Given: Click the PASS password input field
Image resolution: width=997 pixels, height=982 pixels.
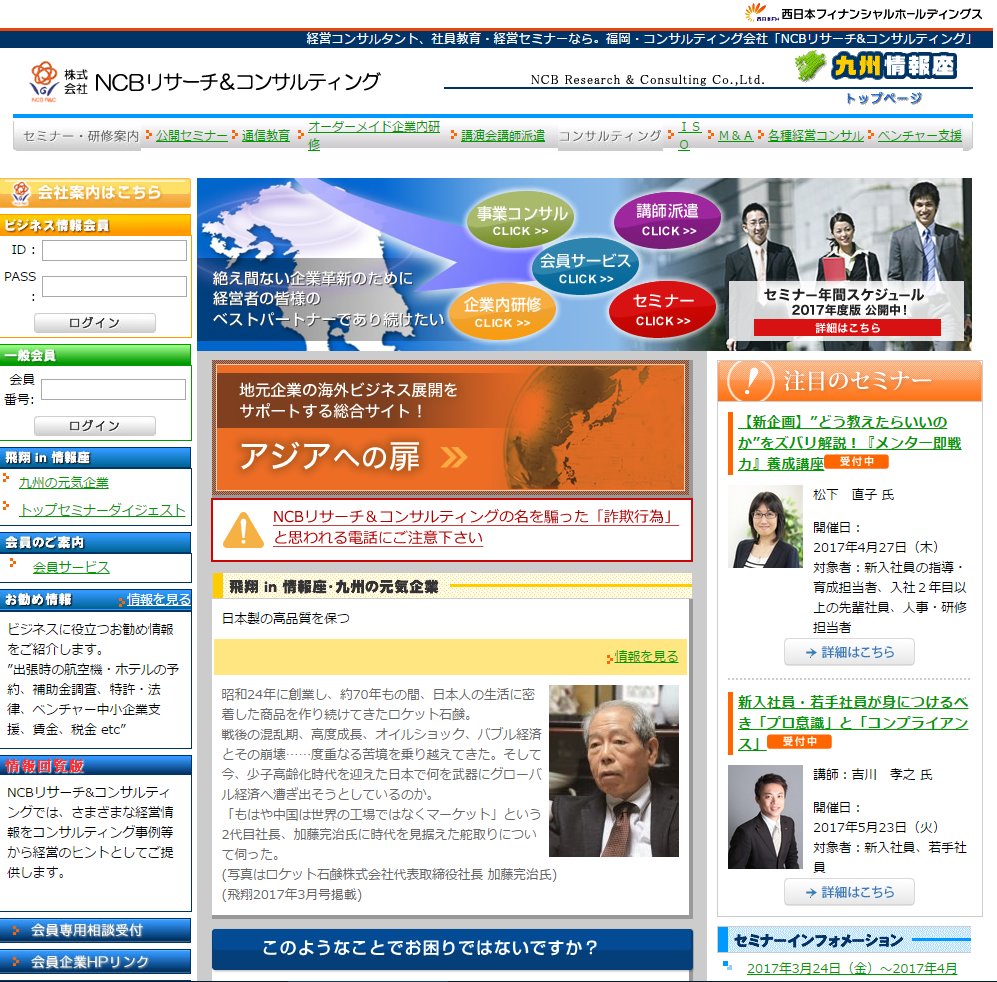Looking at the screenshot, I should pos(114,286).
